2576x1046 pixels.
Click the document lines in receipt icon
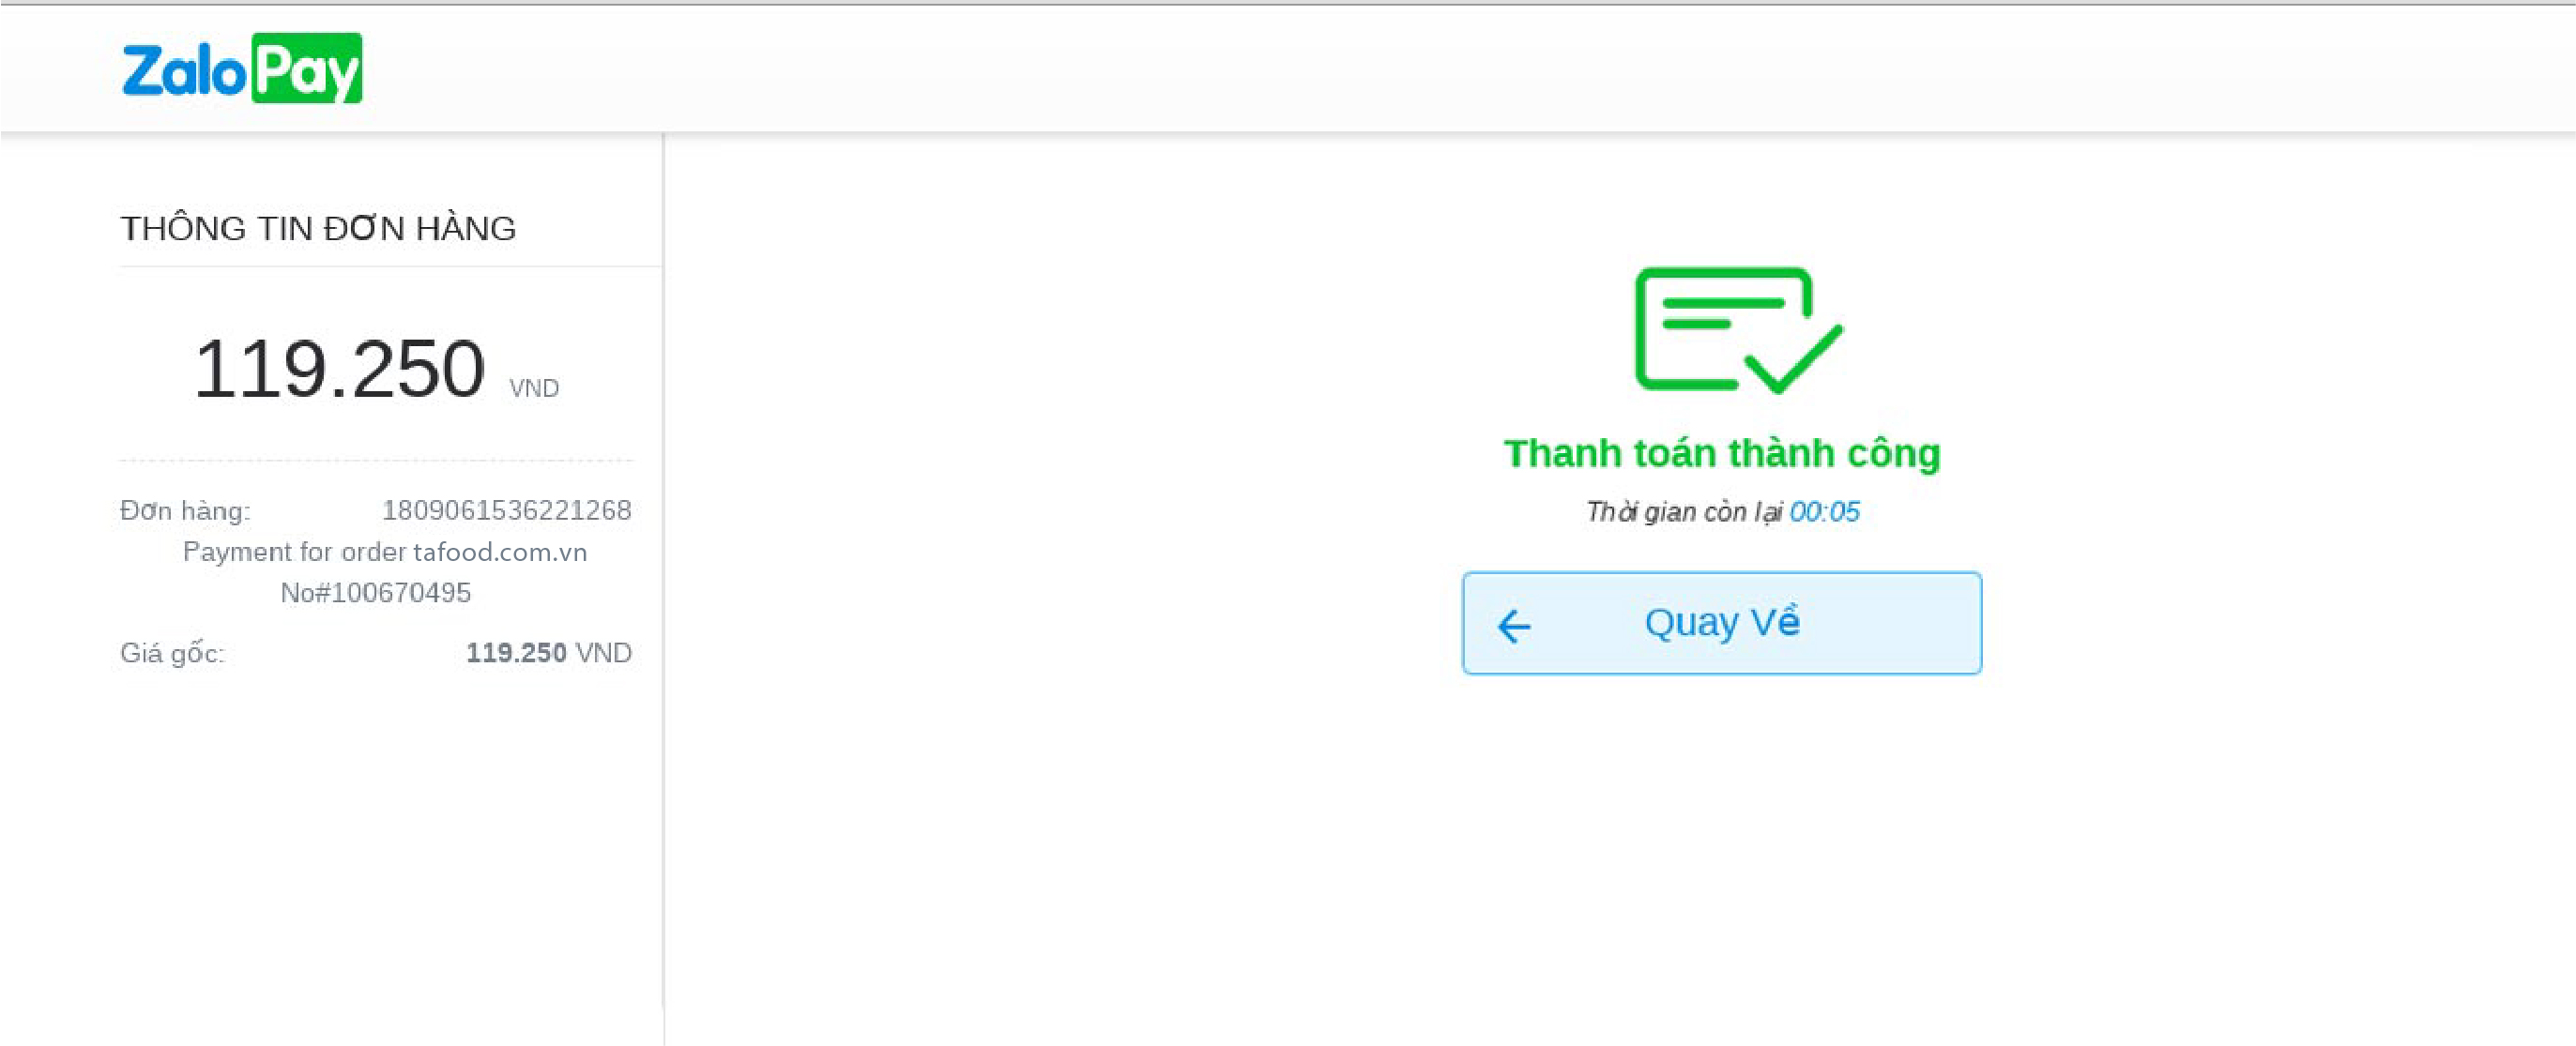tap(1723, 313)
